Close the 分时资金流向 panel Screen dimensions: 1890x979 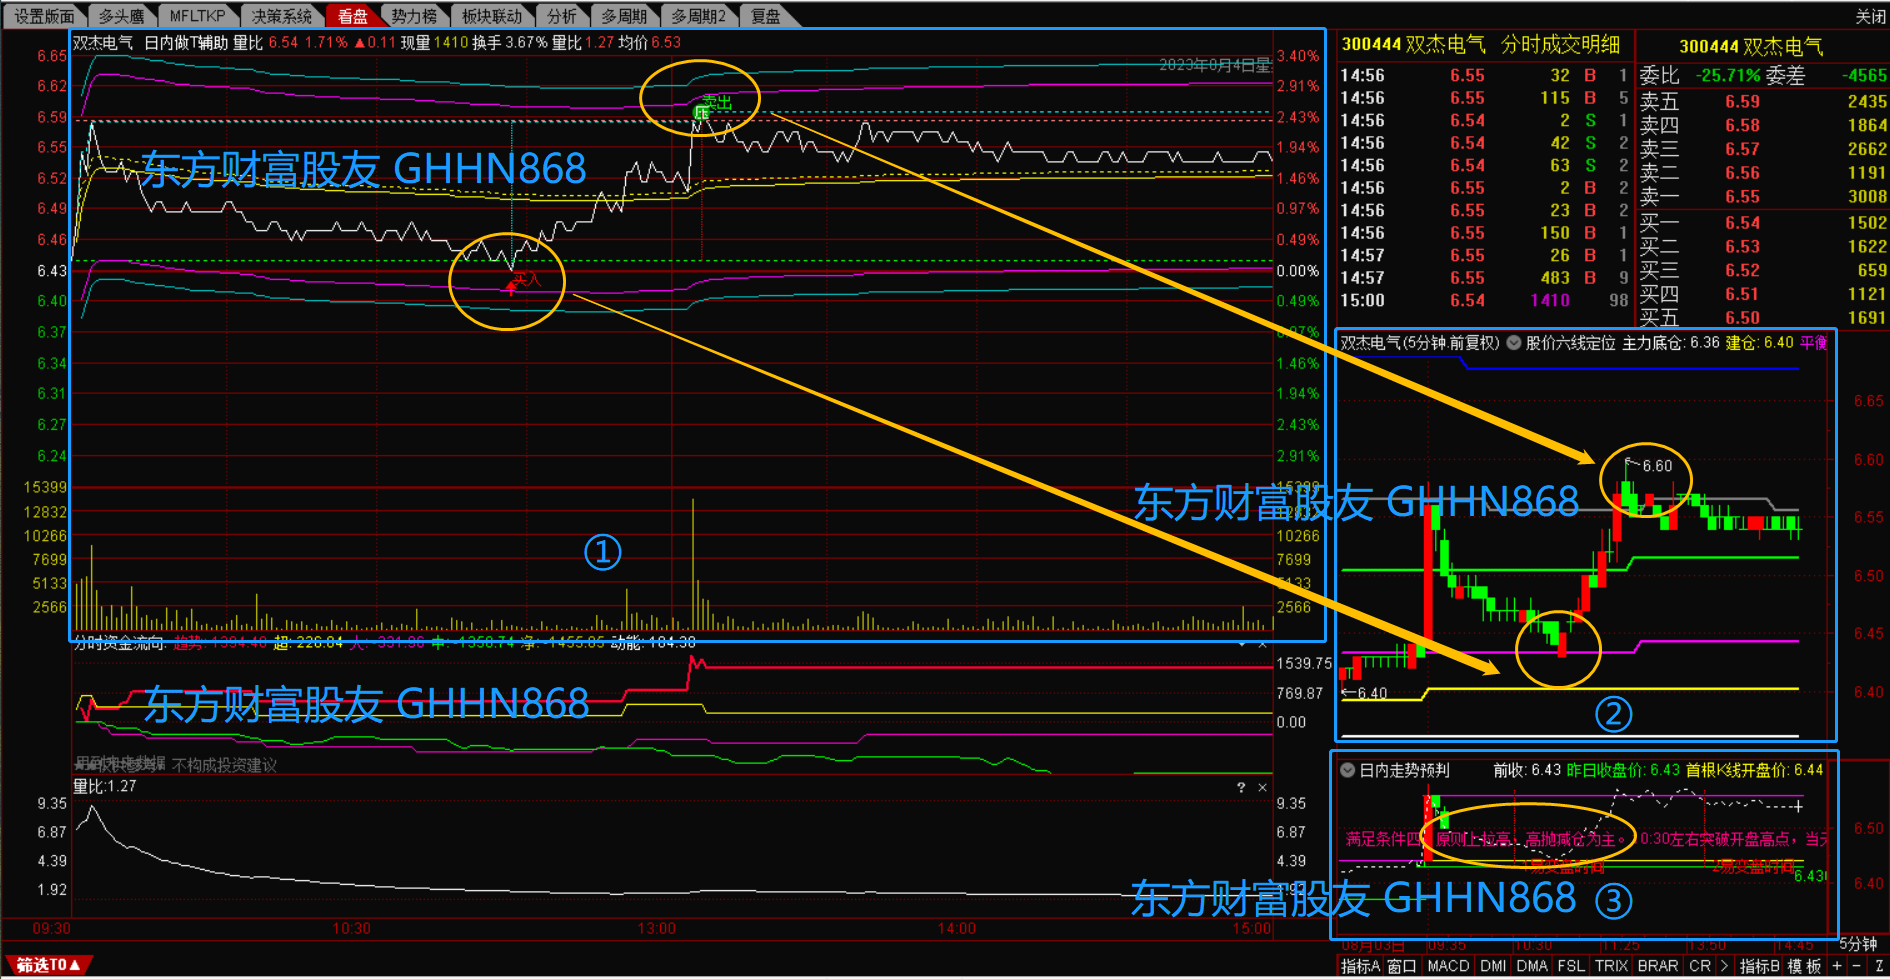[1262, 644]
